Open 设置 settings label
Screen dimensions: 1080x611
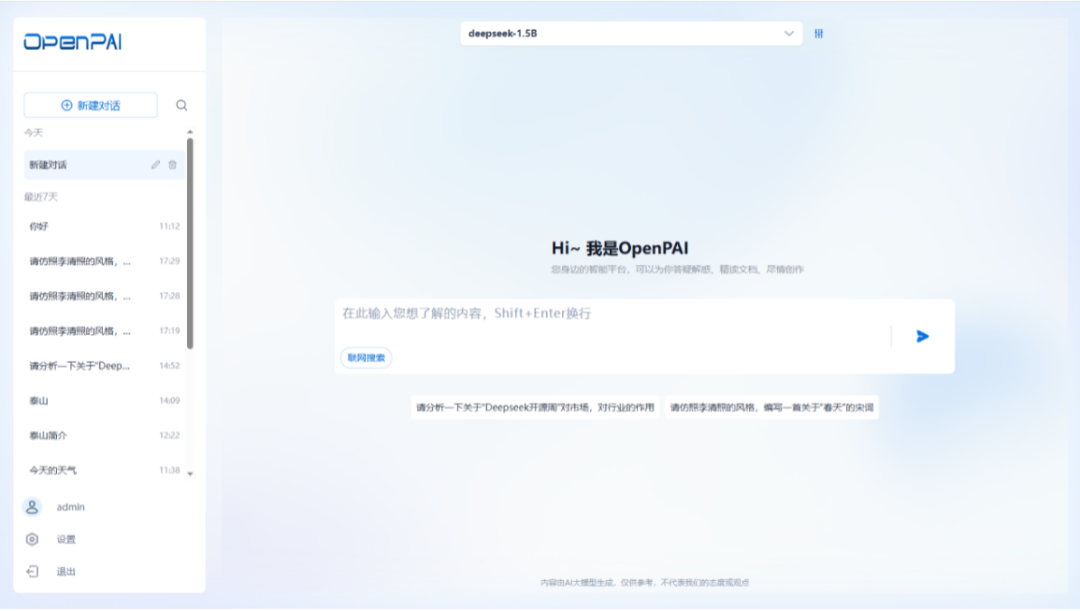[66, 540]
